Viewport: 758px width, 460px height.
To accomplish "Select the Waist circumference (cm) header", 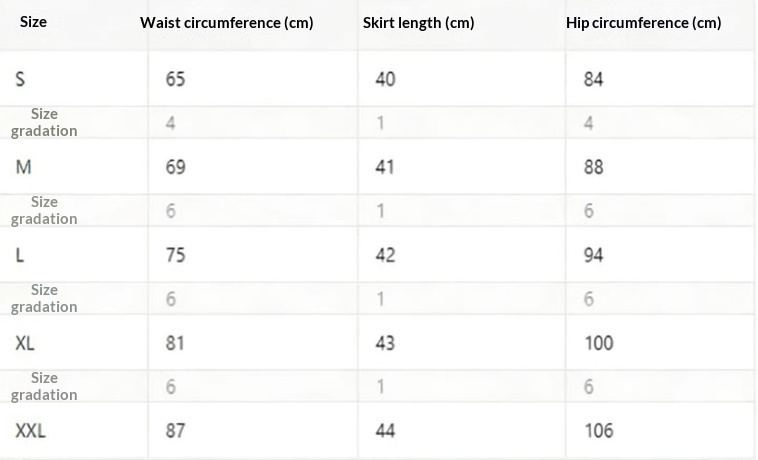I will 226,22.
